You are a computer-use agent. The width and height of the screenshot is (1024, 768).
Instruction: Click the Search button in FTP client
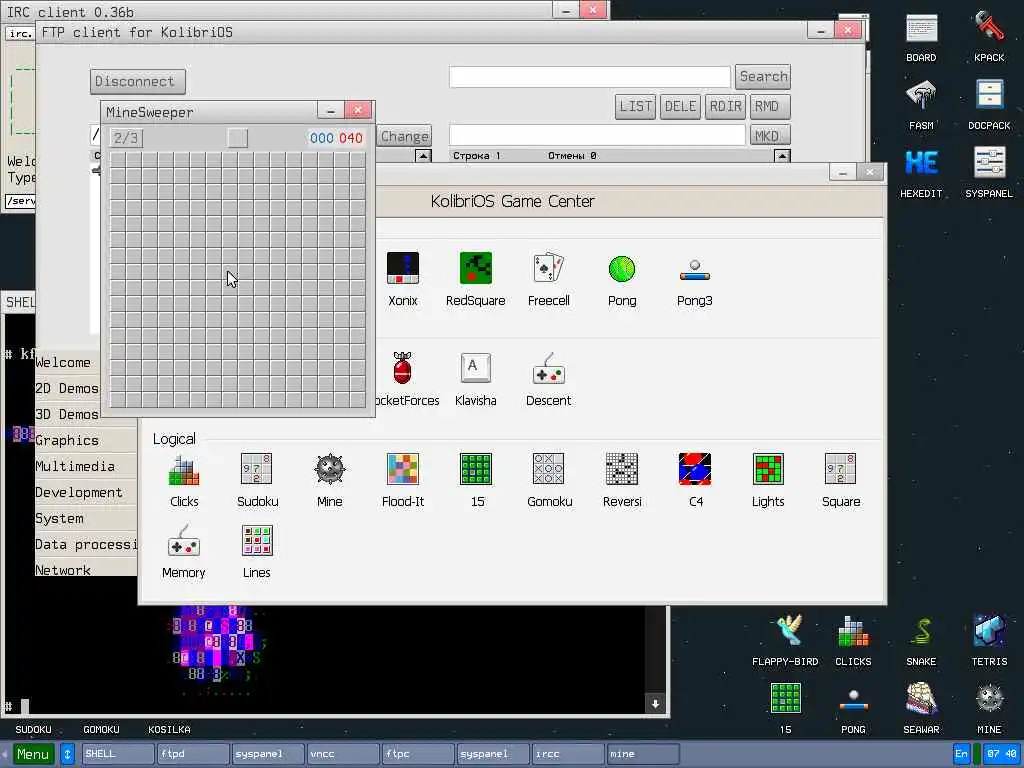click(763, 76)
